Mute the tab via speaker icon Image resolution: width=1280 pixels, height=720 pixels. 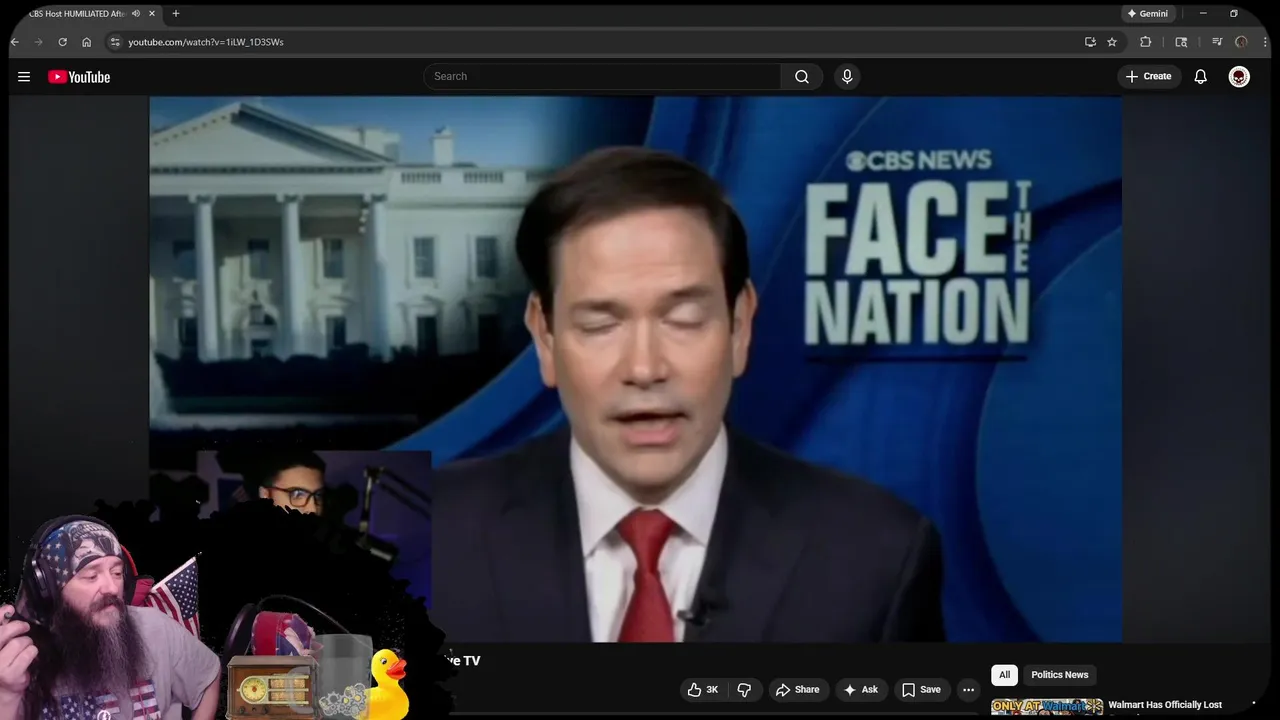coord(136,14)
